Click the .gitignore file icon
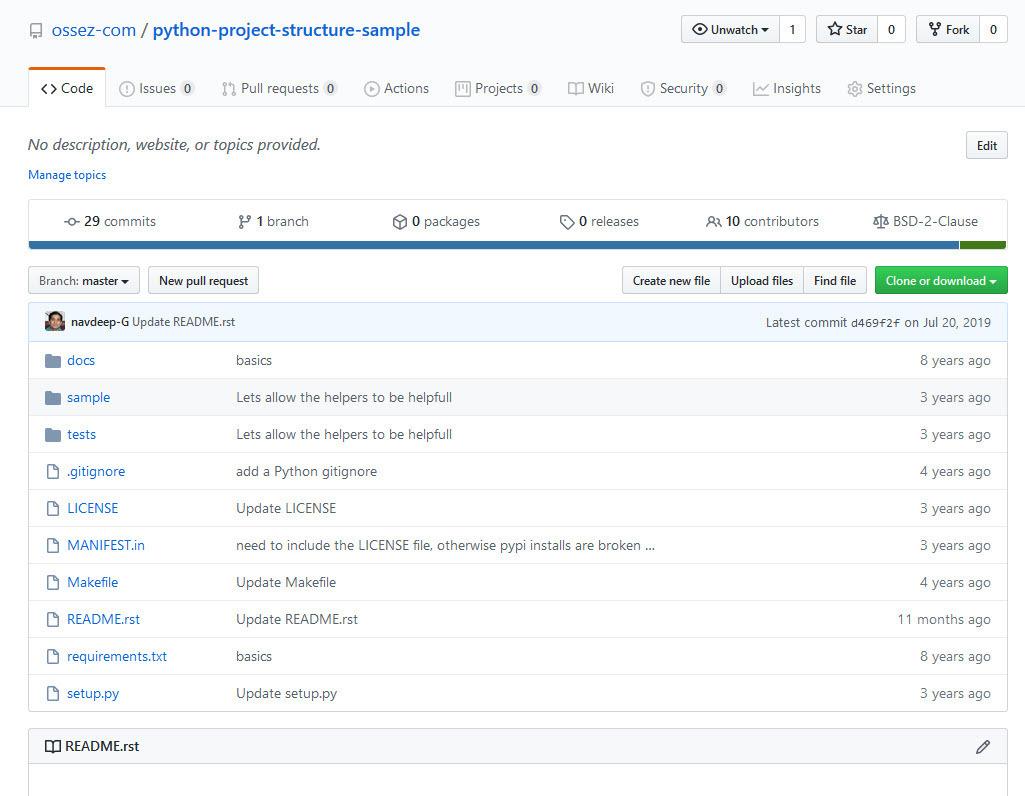The width and height of the screenshot is (1025, 796). (53, 472)
